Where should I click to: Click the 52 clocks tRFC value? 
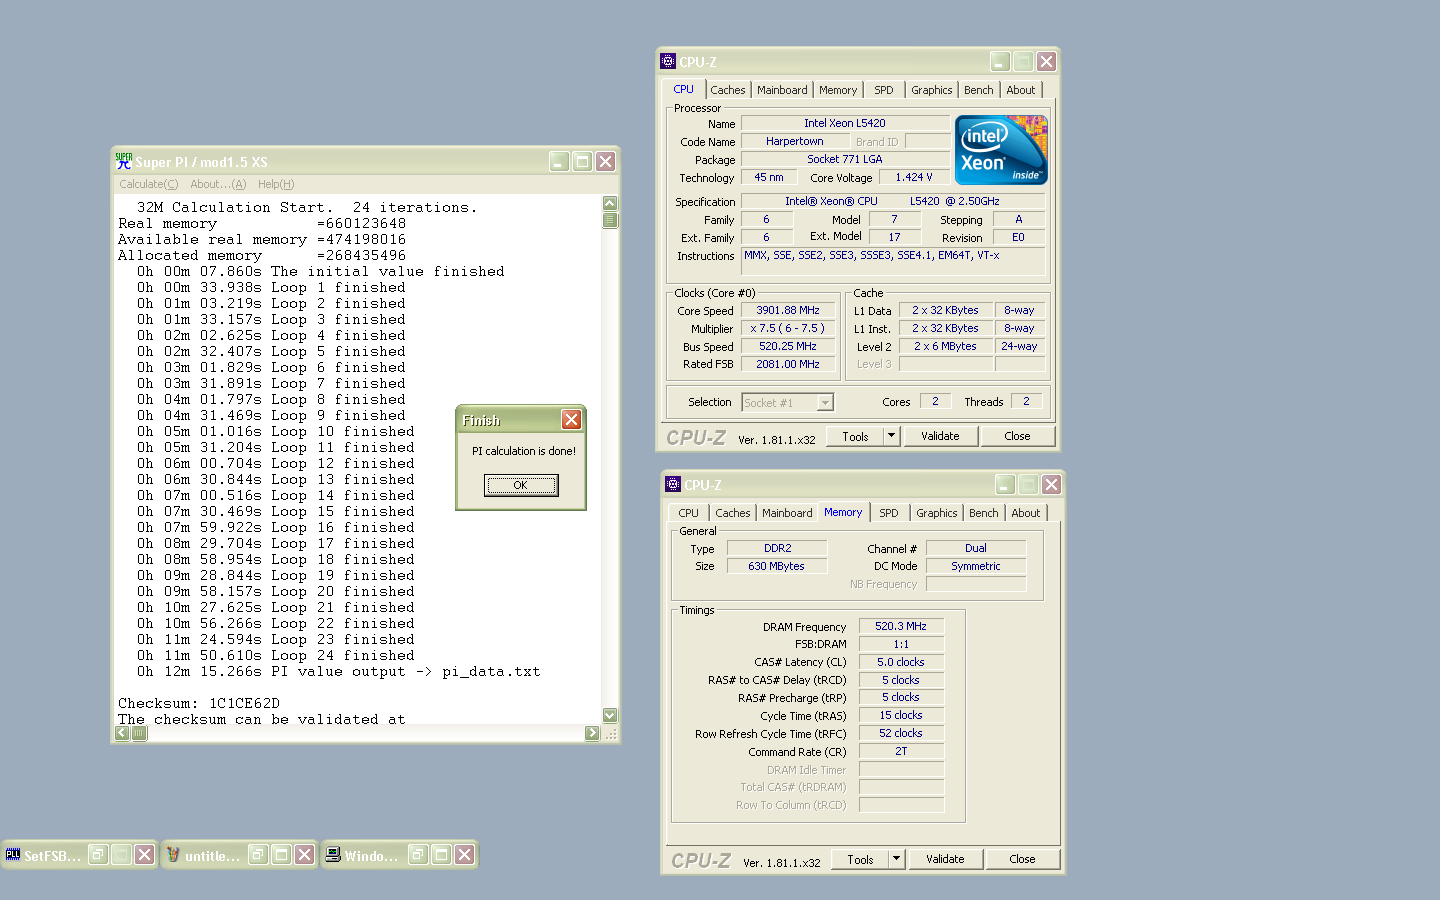pyautogui.click(x=901, y=733)
